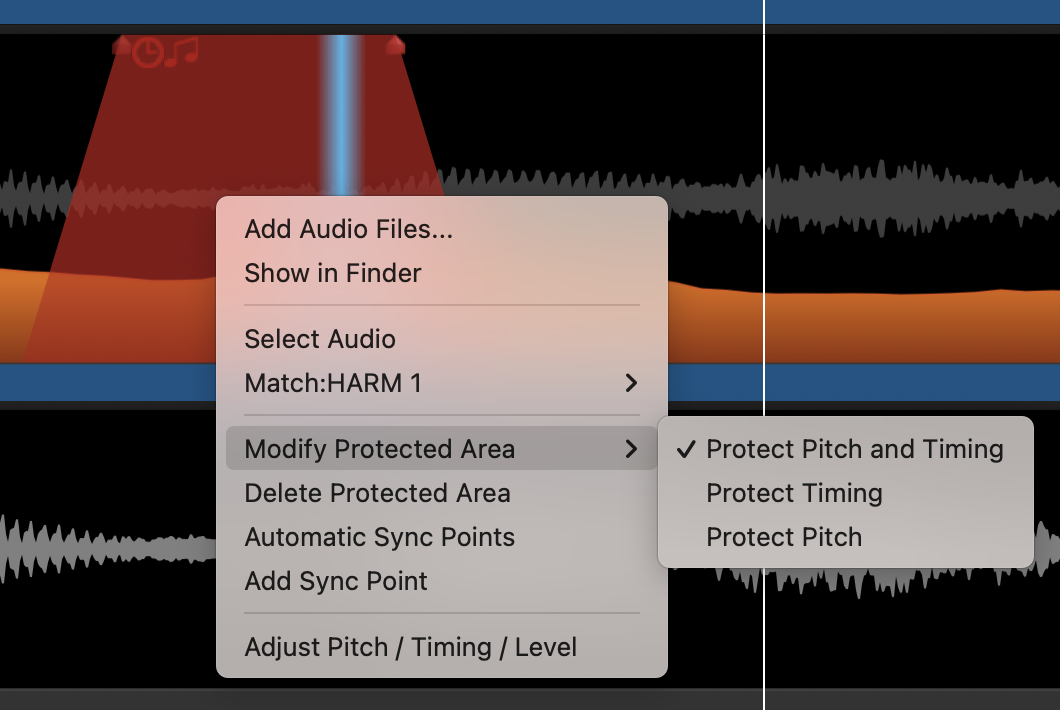The width and height of the screenshot is (1060, 710).
Task: Click the left handle of the protected area
Action: 121,45
